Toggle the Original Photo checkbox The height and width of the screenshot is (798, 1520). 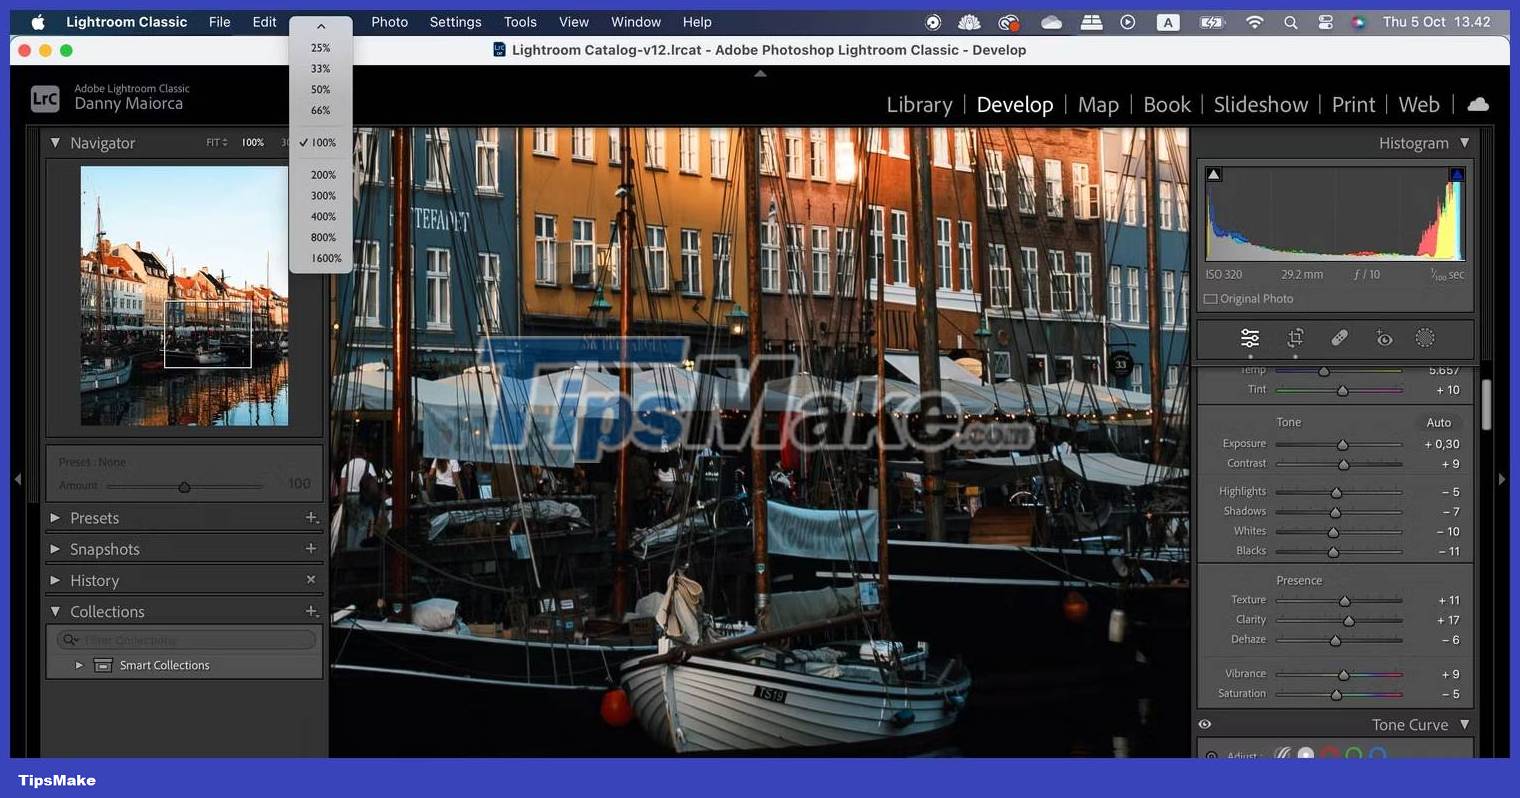[1212, 298]
